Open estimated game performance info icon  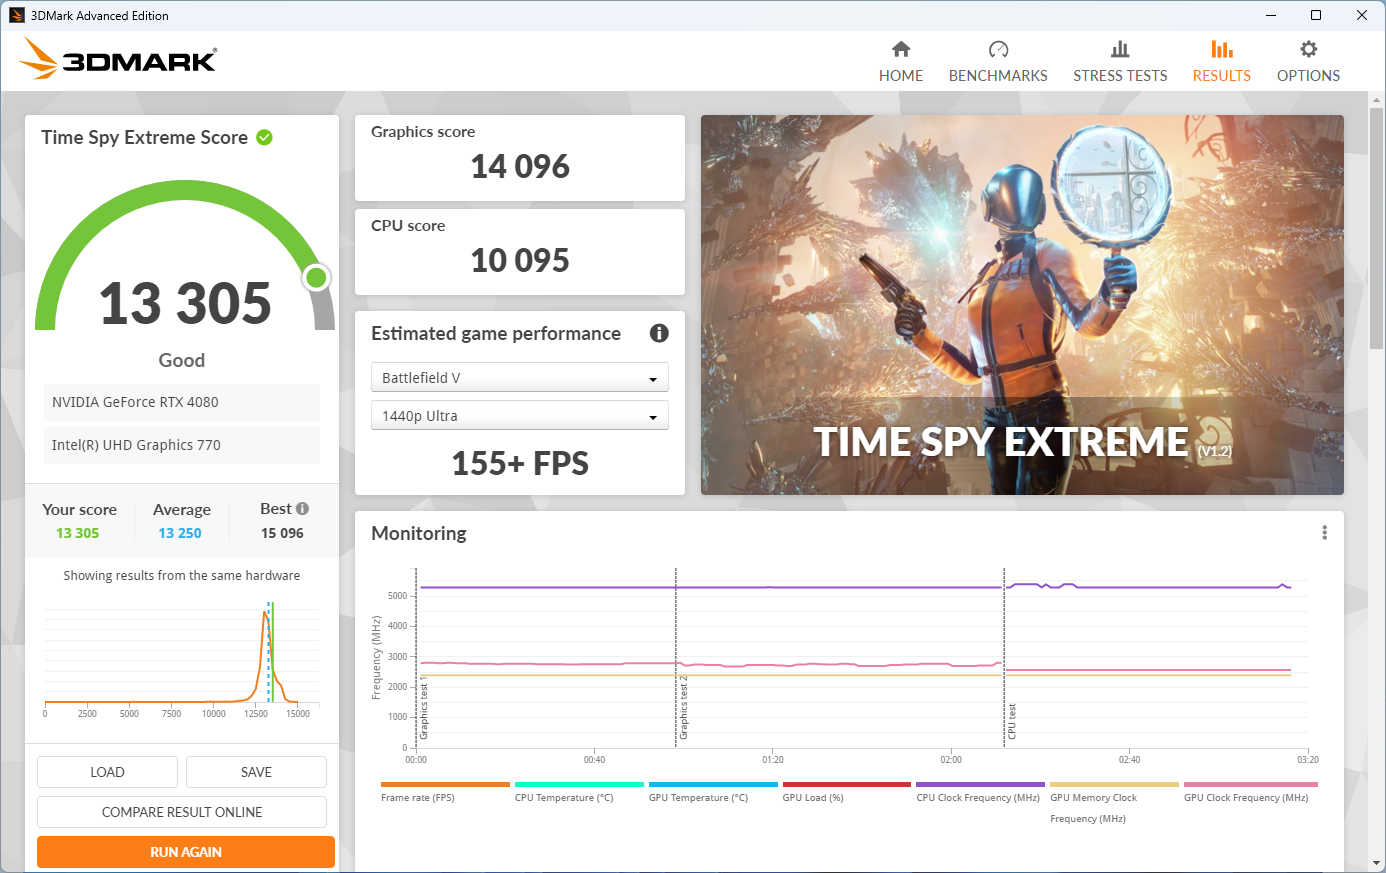659,333
